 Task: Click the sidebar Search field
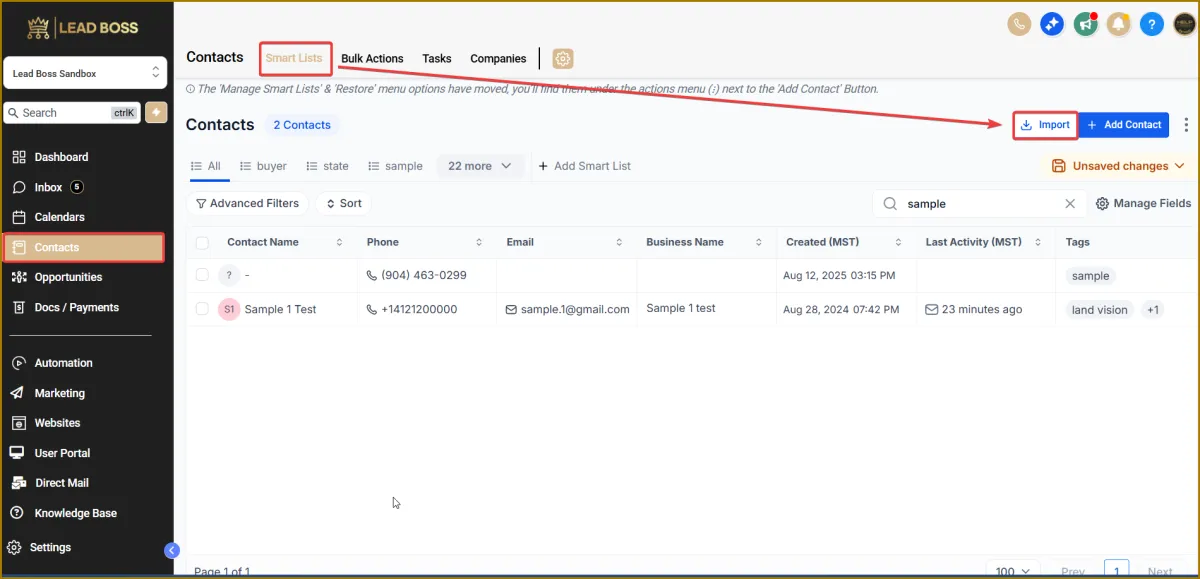72,113
